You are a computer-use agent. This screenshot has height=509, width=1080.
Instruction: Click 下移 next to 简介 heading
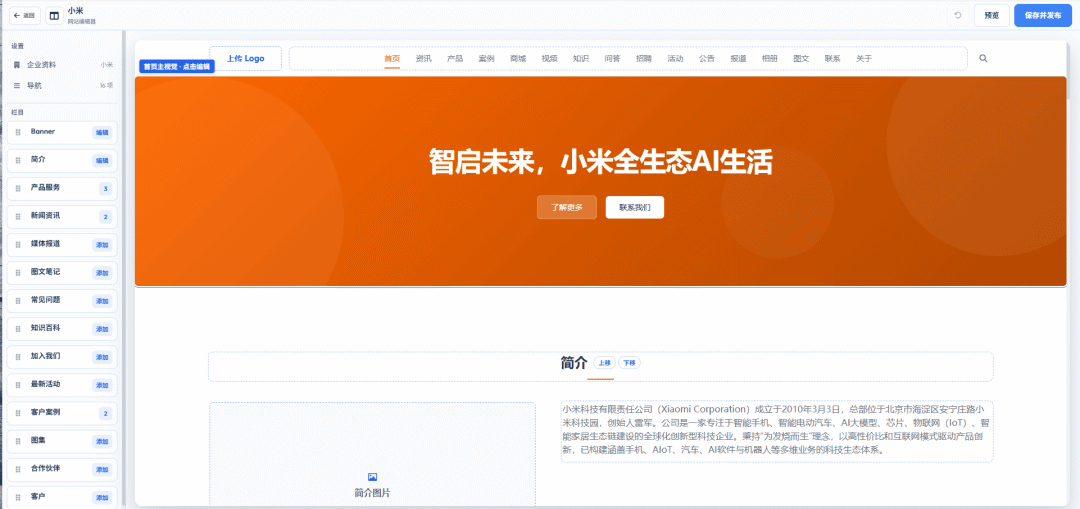click(x=630, y=362)
